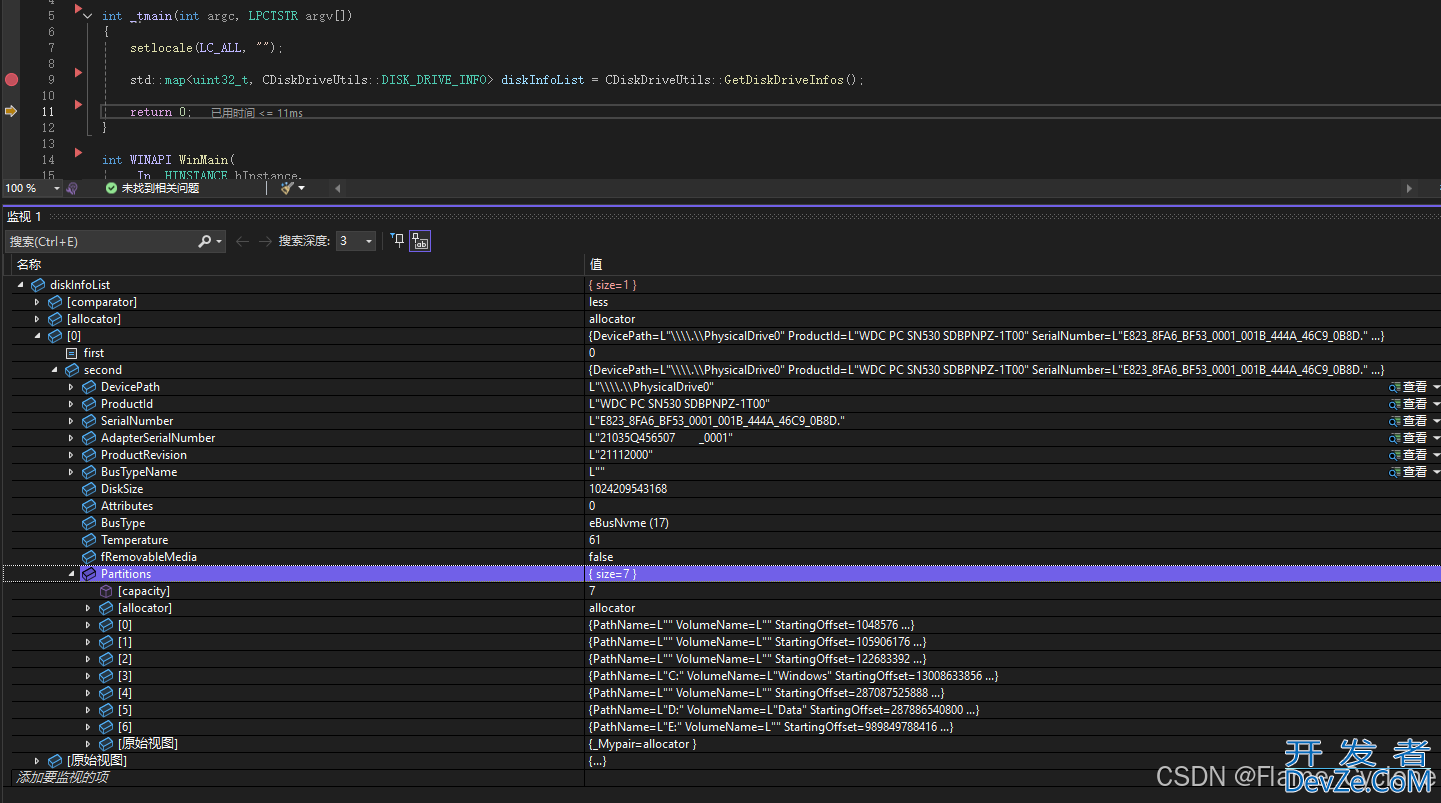Select the Temperature value 61

click(x=595, y=540)
